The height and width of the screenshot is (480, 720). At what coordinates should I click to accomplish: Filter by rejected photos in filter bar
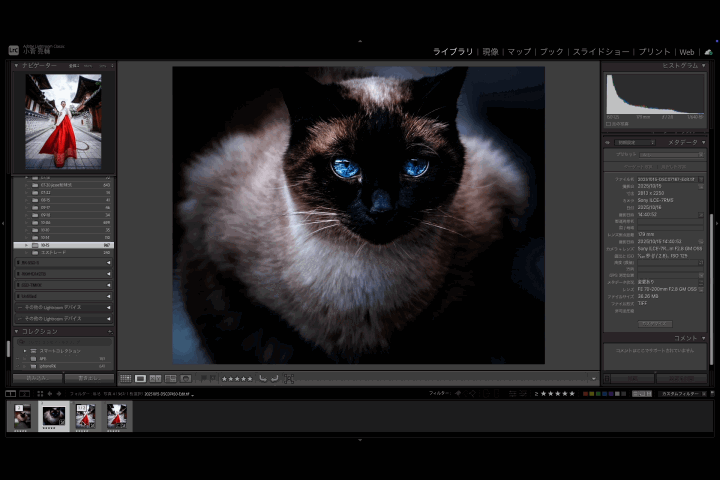click(x=472, y=394)
